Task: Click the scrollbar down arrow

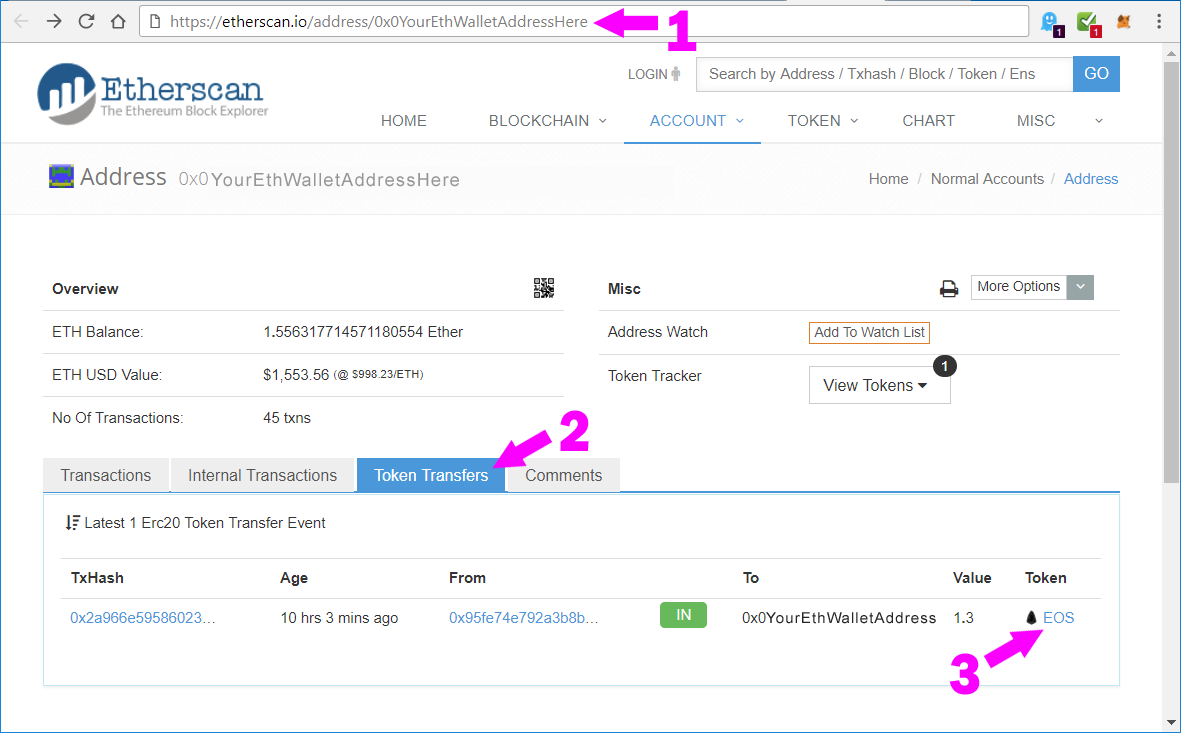Action: pyautogui.click(x=1171, y=722)
